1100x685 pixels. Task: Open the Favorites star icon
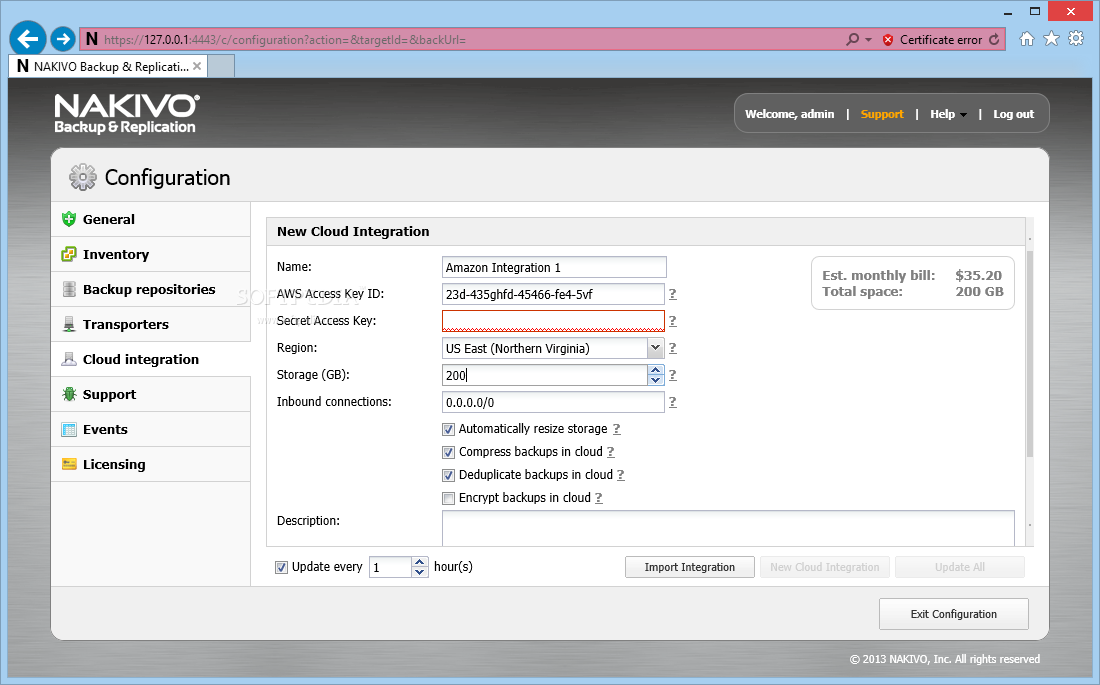click(x=1051, y=39)
